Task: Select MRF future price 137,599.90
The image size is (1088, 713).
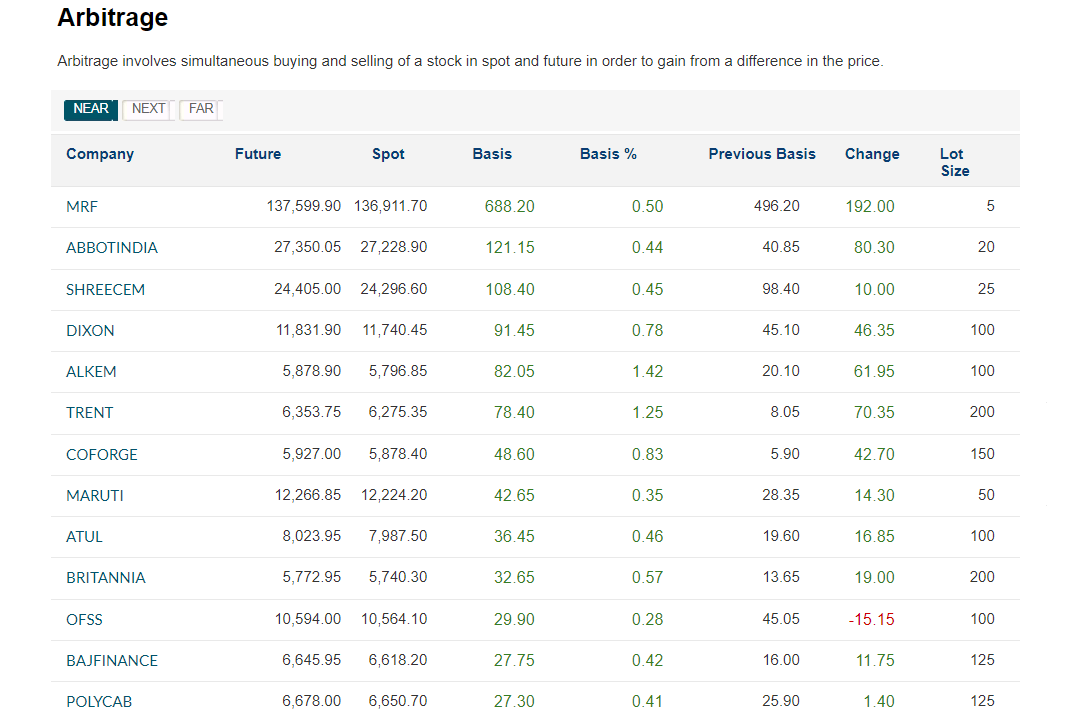Action: pos(304,206)
